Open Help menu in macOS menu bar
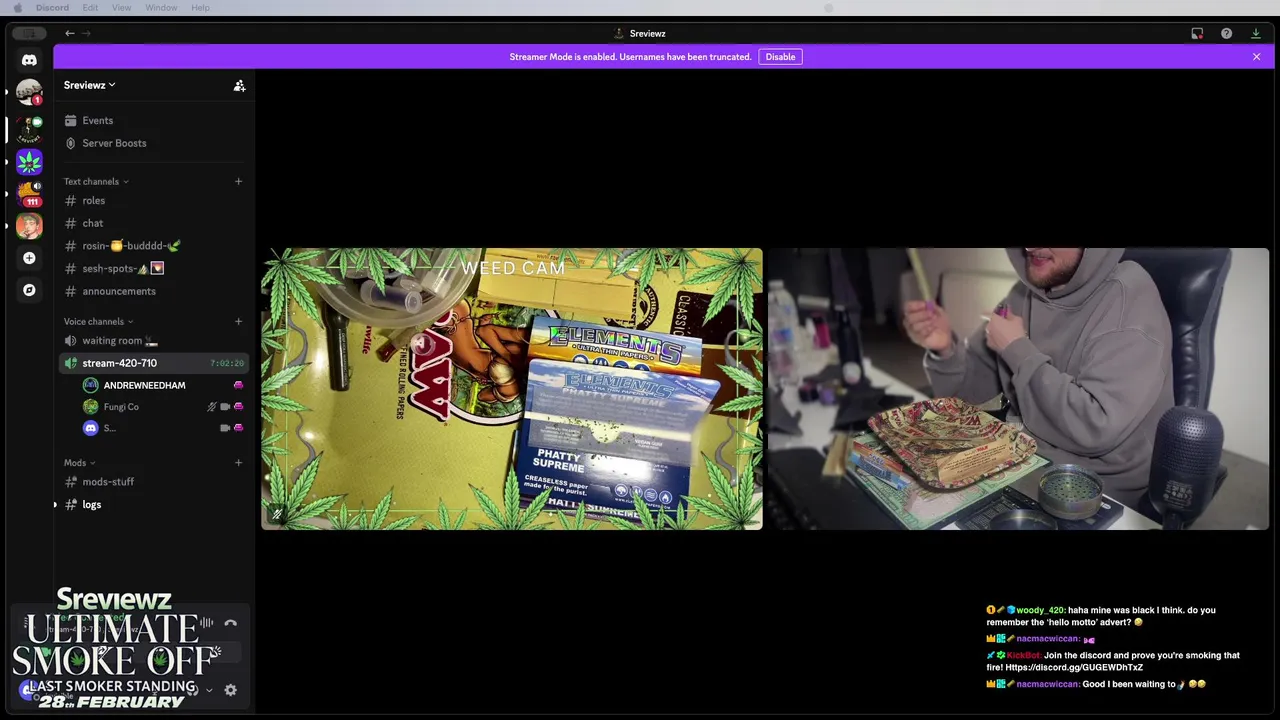 coord(200,8)
